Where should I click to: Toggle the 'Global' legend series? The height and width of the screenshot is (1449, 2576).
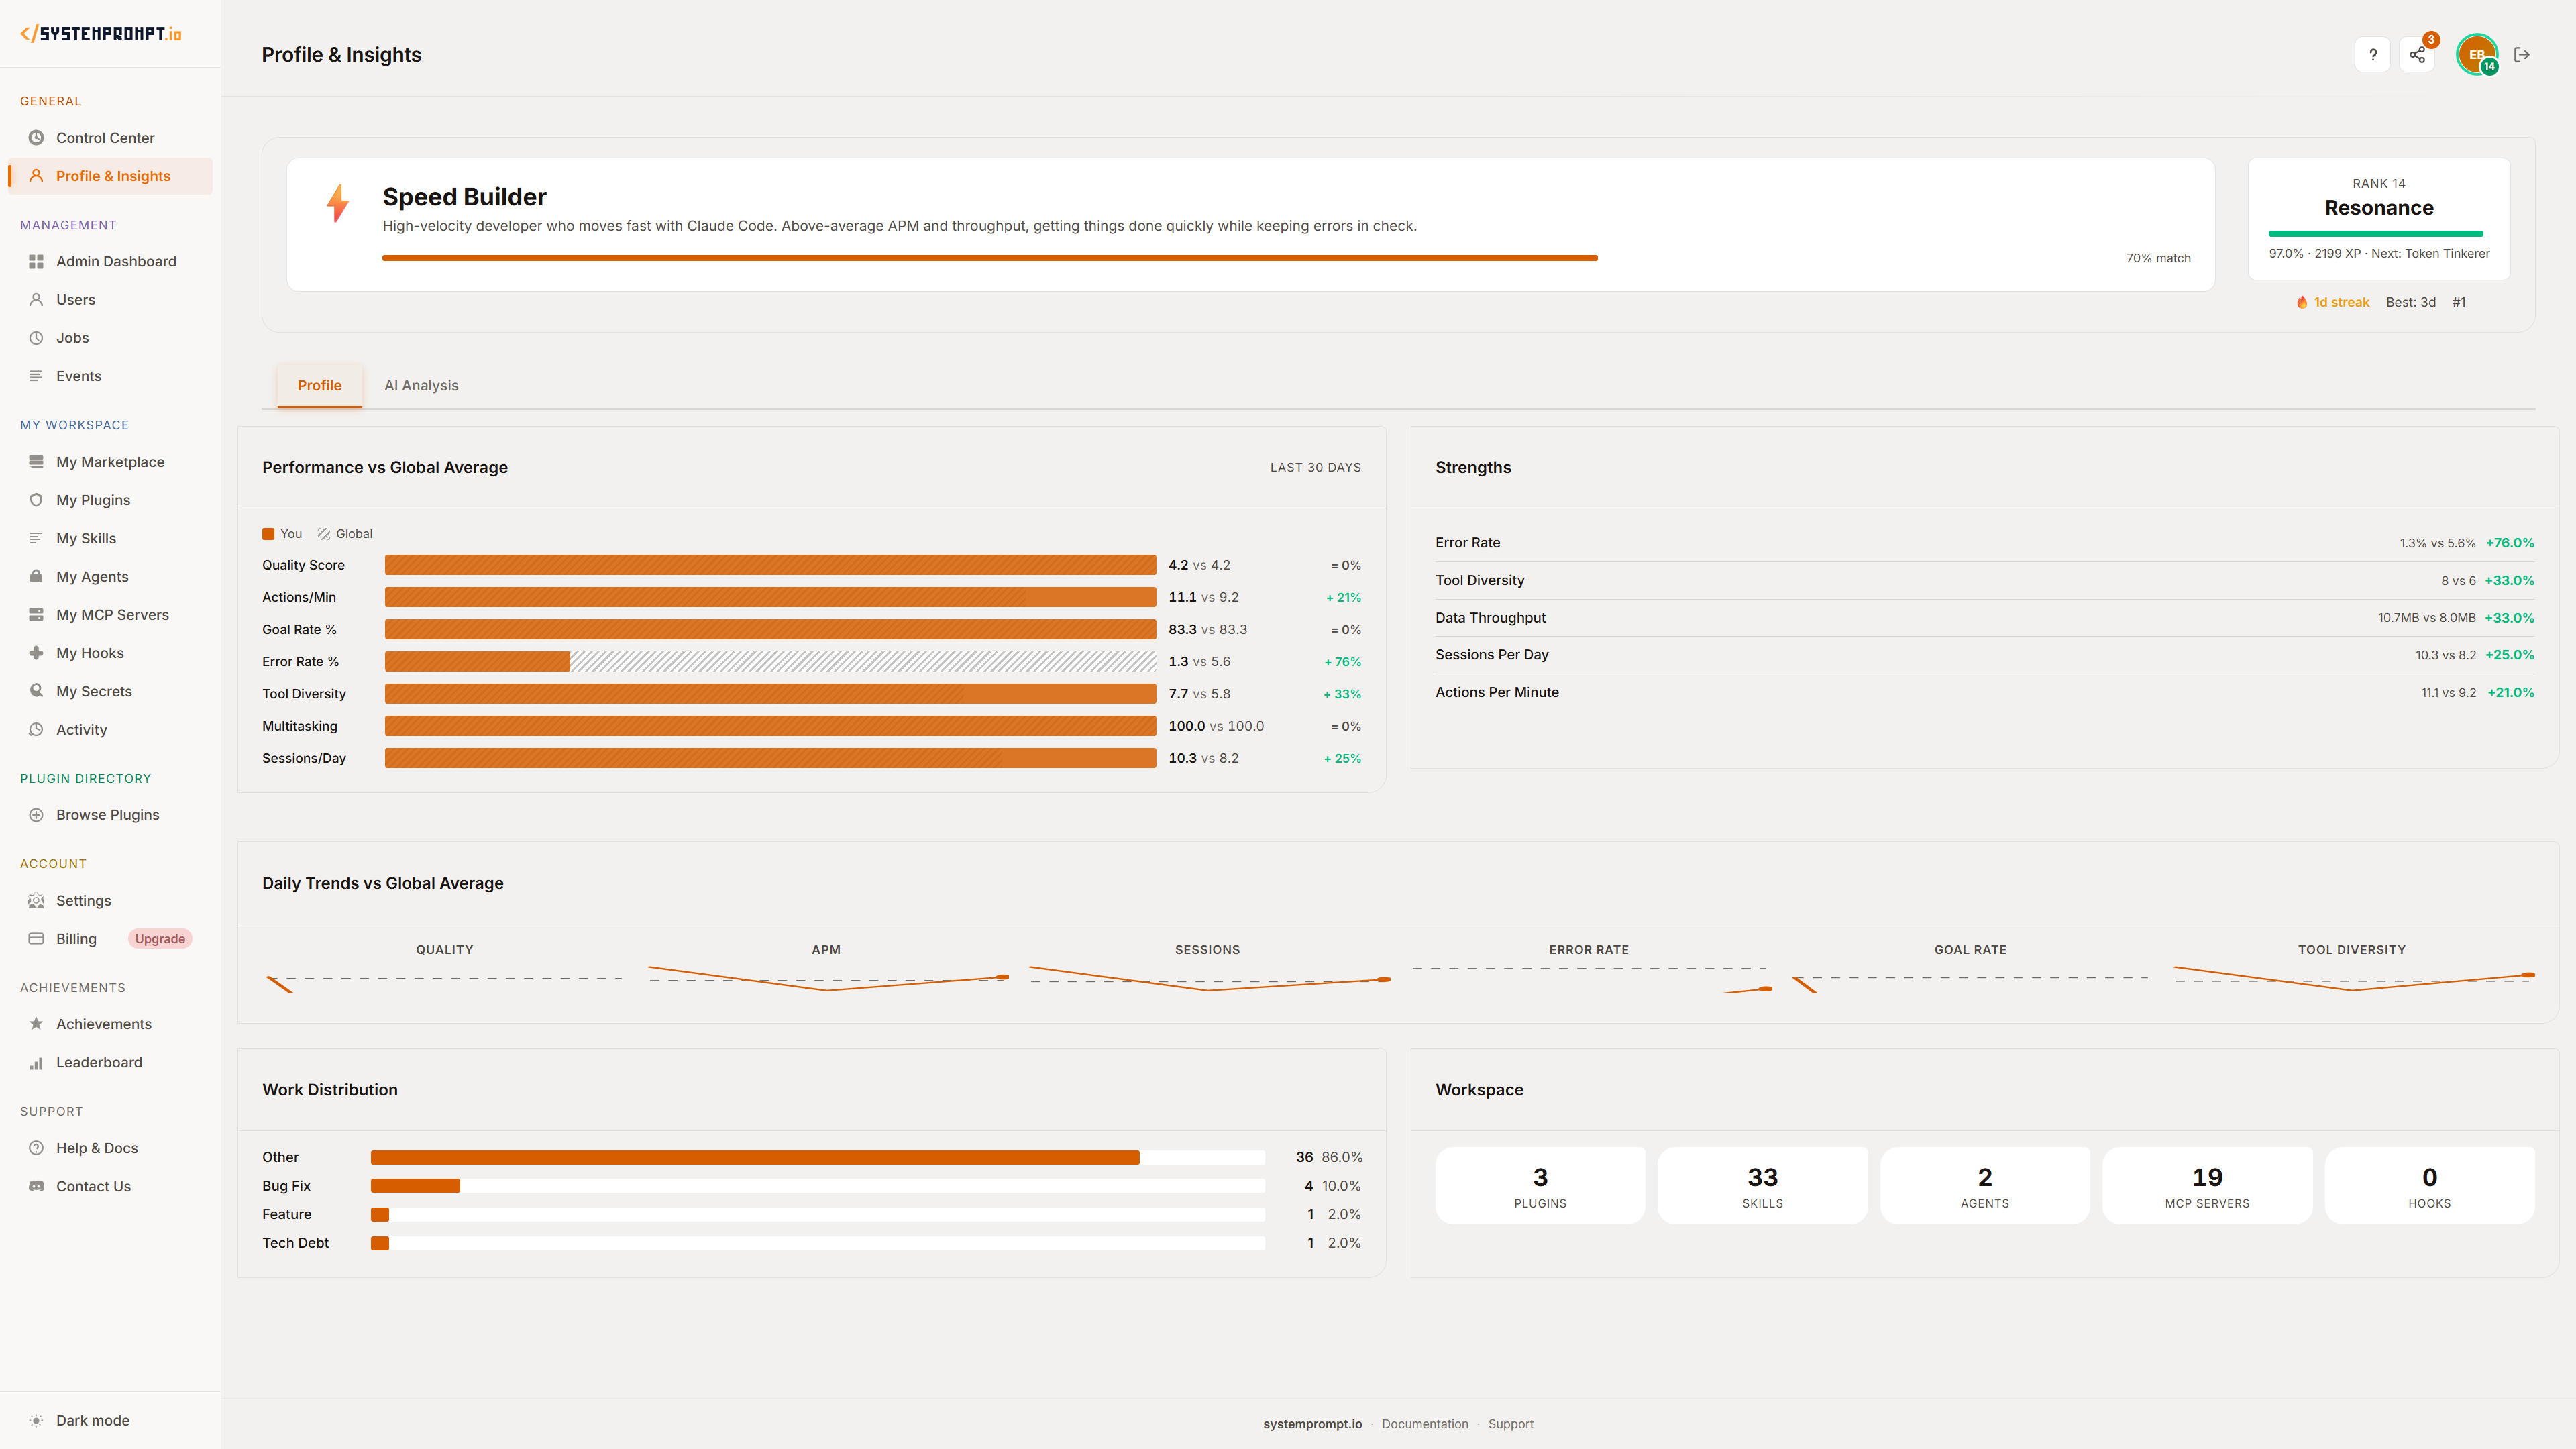pyautogui.click(x=345, y=533)
